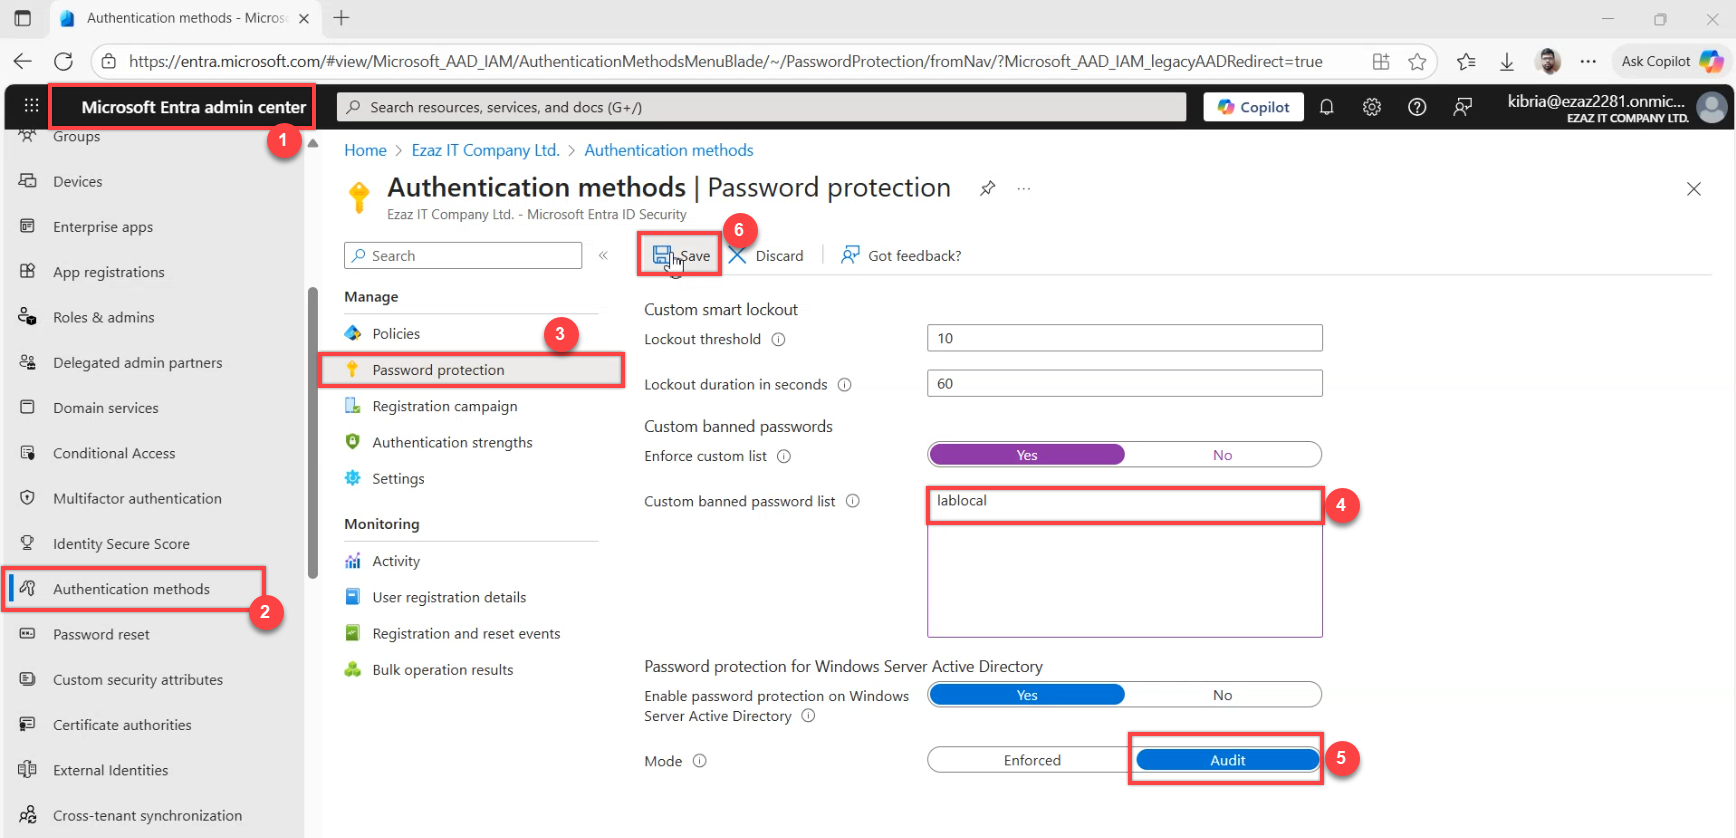Enable password protection on Windows Server AD Yes

pyautogui.click(x=1027, y=695)
